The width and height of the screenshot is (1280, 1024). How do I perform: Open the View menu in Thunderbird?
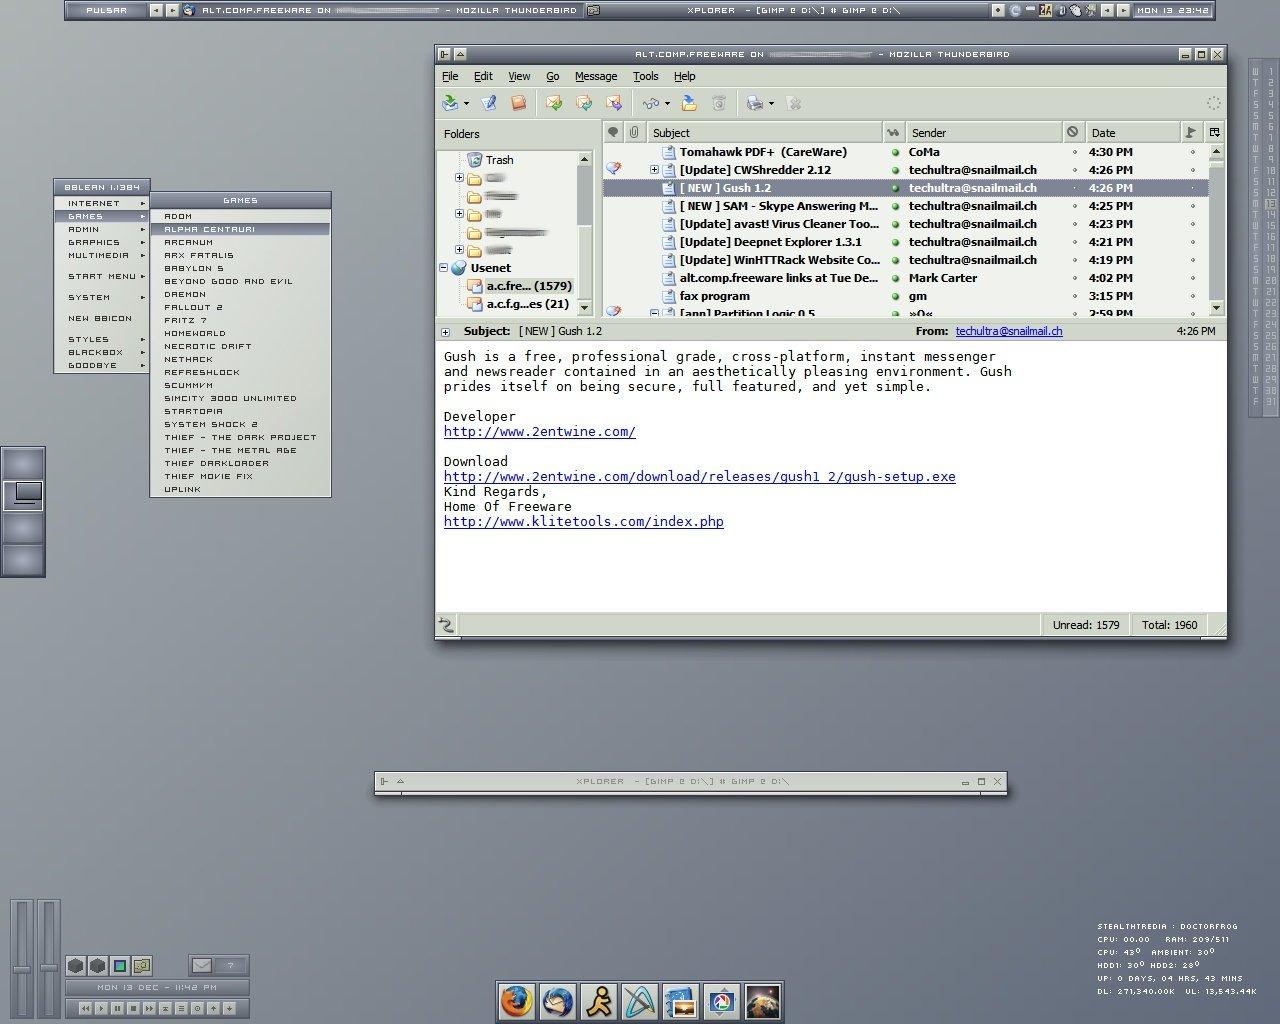[519, 76]
